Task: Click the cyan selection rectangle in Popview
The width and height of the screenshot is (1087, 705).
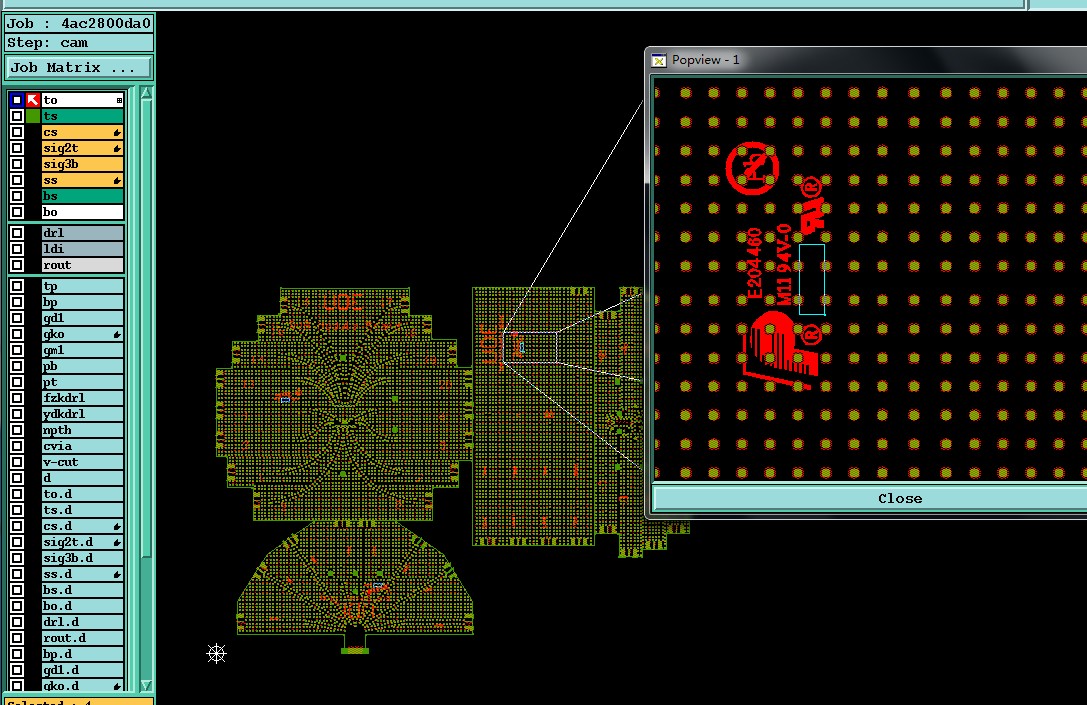Action: pyautogui.click(x=812, y=279)
